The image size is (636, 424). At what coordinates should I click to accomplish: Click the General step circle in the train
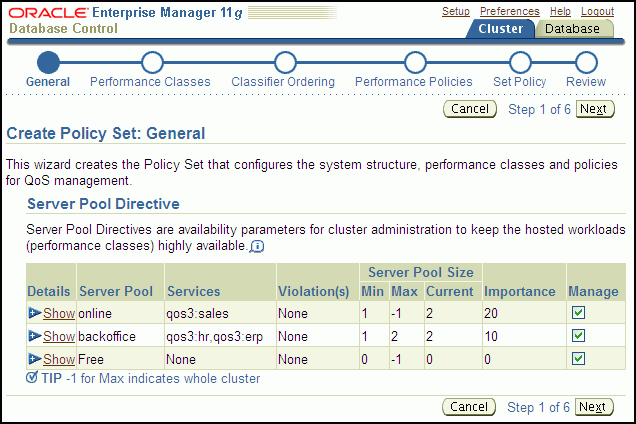48,63
